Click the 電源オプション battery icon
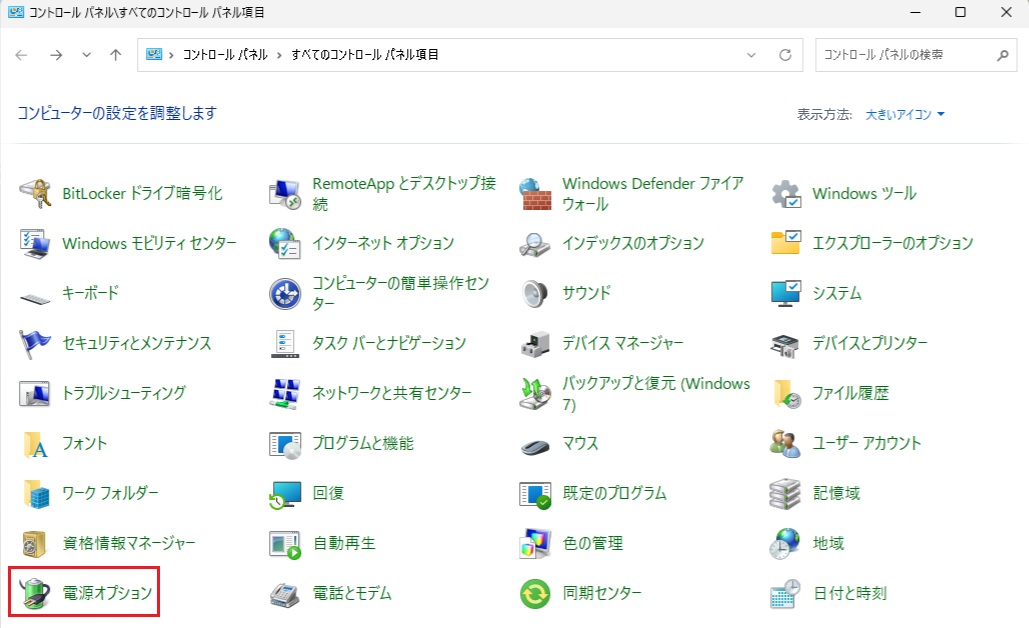The height and width of the screenshot is (628, 1029). point(35,593)
